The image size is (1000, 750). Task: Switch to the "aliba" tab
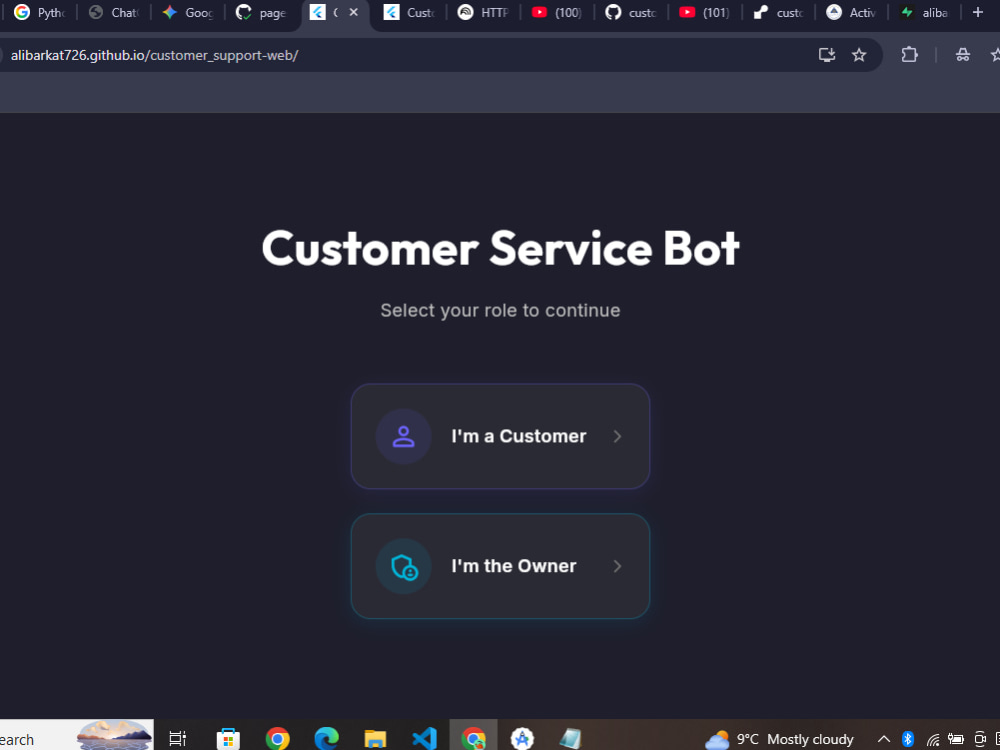click(x=925, y=12)
